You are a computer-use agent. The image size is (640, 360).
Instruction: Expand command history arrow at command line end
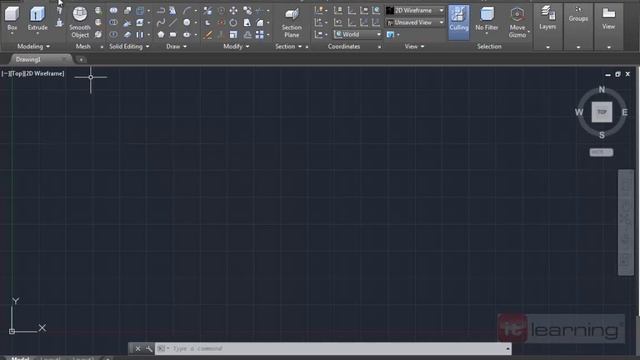(508, 349)
